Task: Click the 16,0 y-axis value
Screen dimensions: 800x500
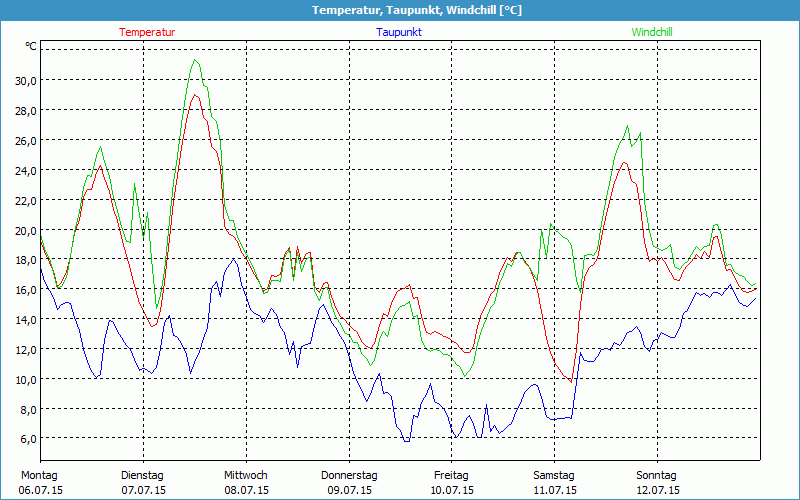Action: (x=24, y=290)
